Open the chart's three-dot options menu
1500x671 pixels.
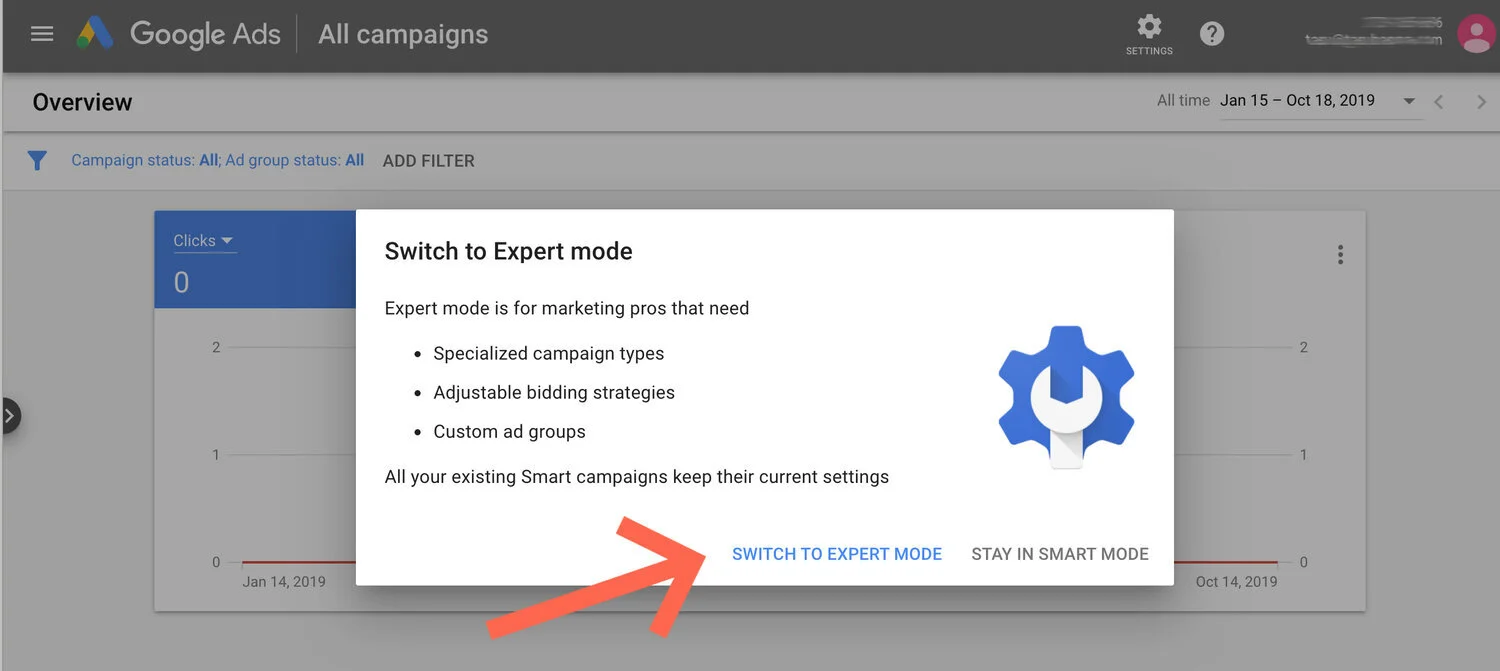tap(1340, 255)
